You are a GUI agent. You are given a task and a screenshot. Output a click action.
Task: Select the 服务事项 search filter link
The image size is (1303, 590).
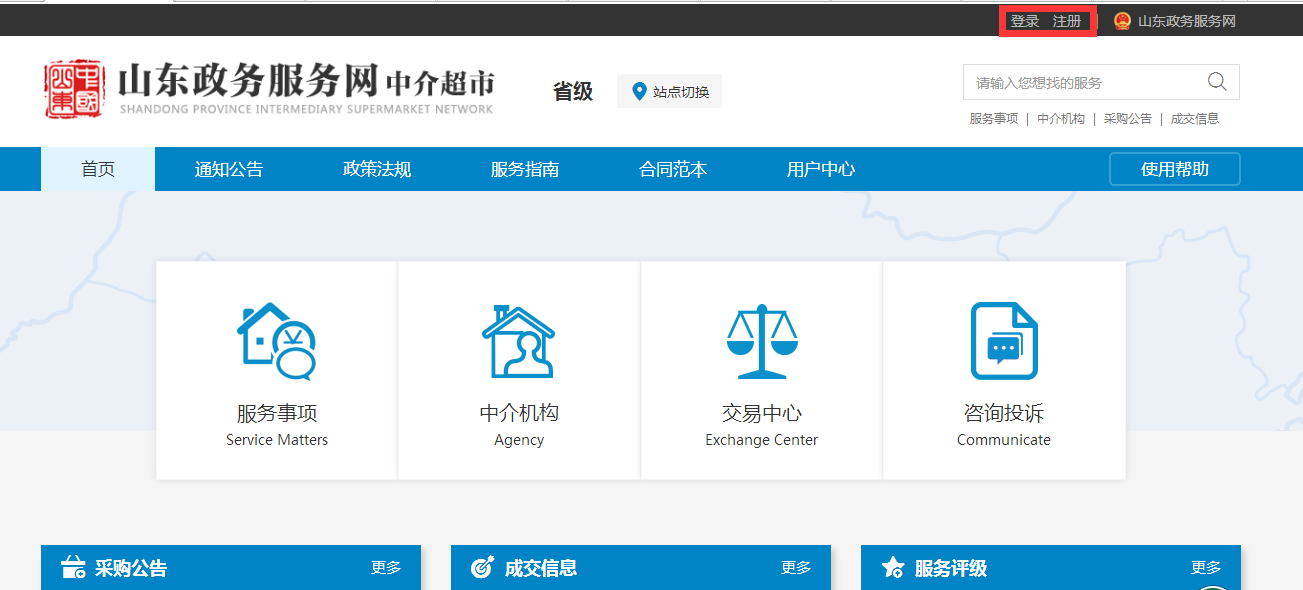coord(994,118)
